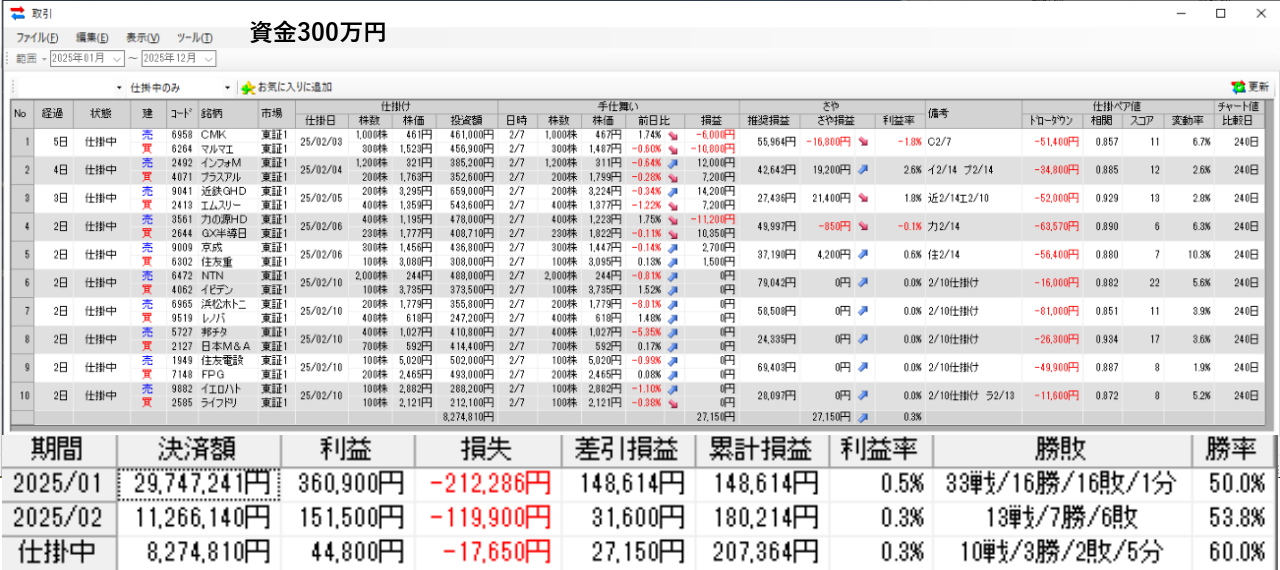
Task: Click さや損益 up arrow for row 2
Action: 862,170
